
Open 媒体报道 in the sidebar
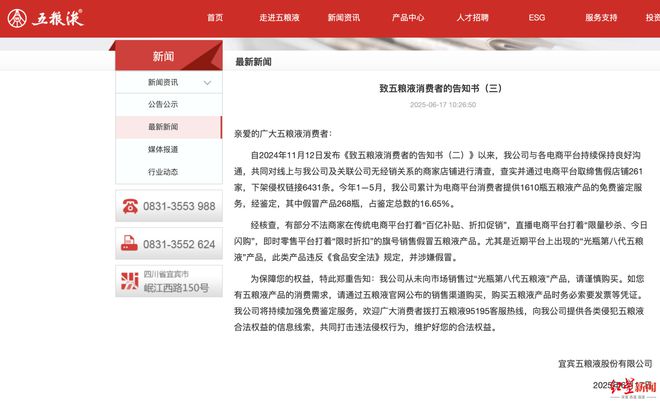tap(163, 149)
